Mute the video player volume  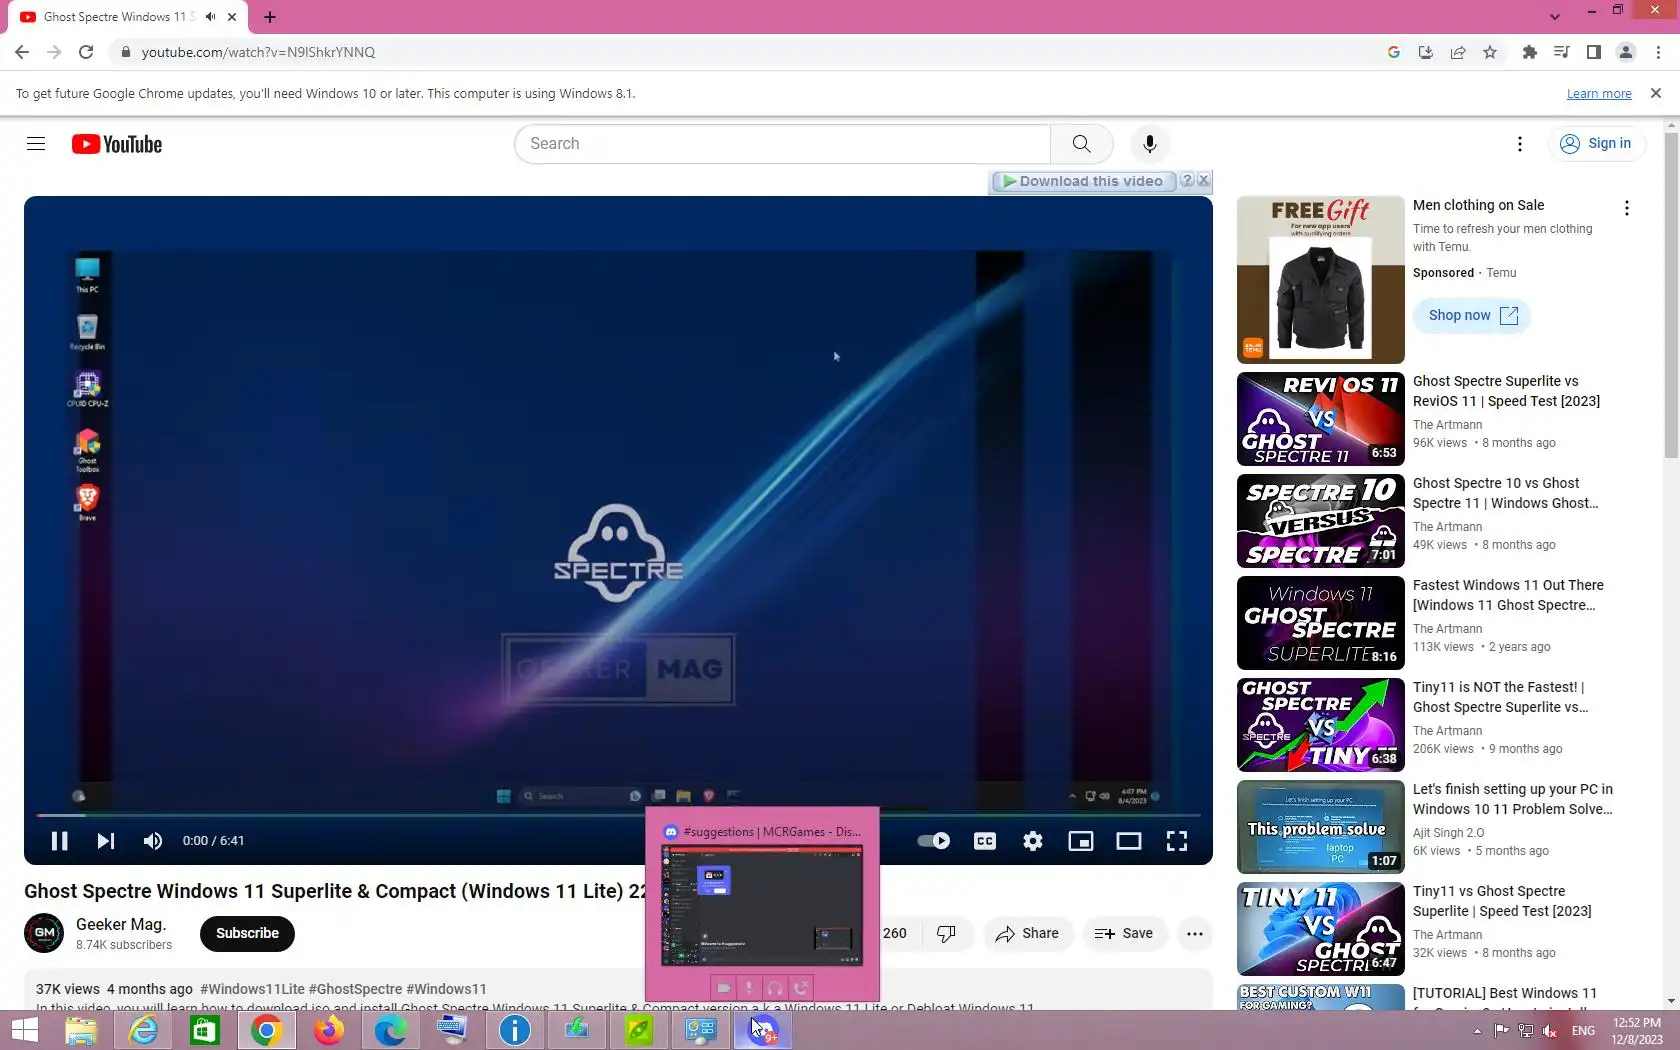coord(152,841)
